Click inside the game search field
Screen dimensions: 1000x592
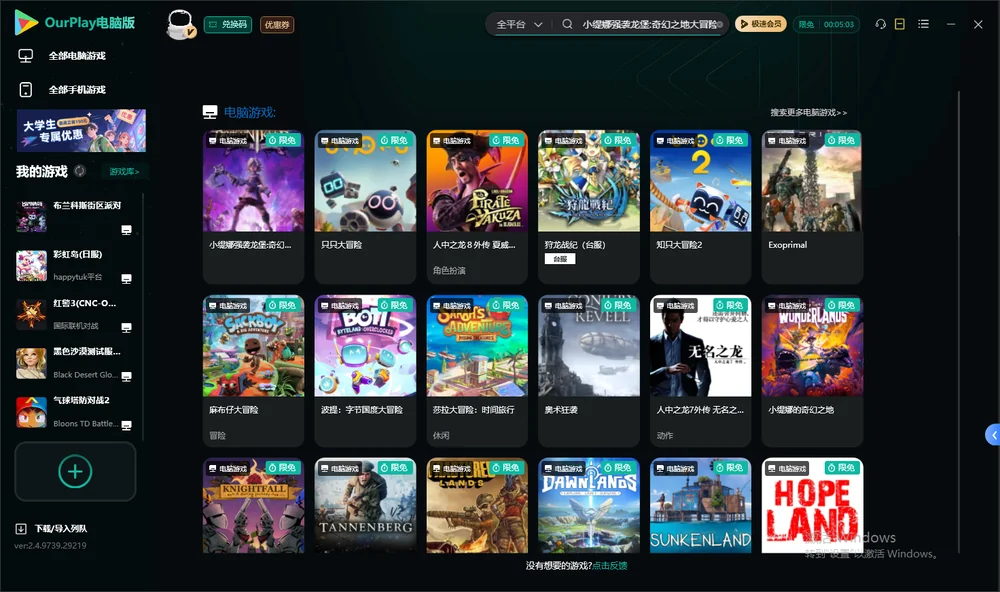tap(649, 24)
